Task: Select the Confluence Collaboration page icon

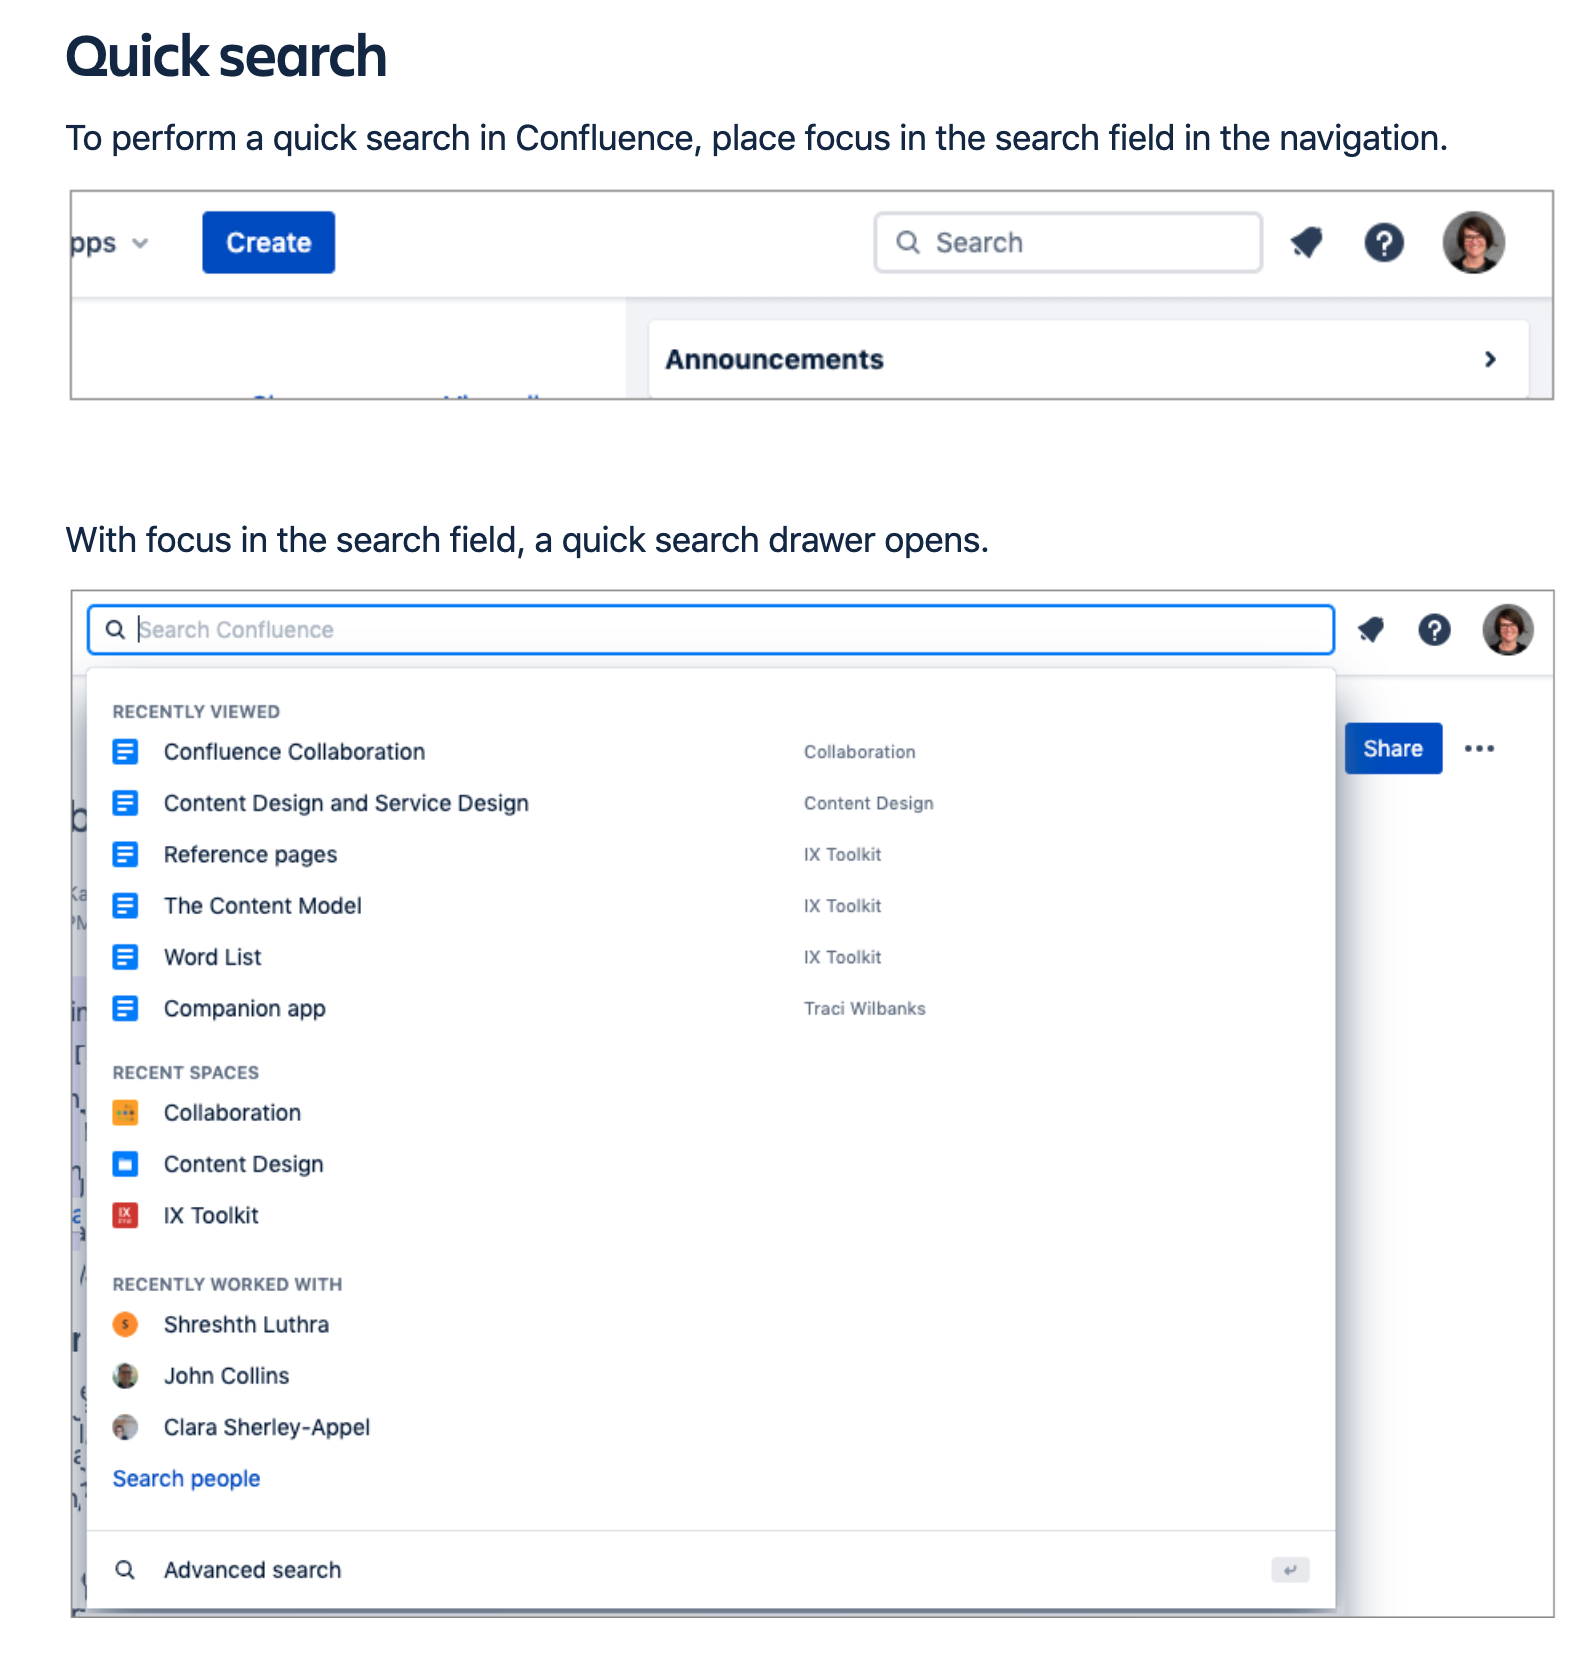Action: [x=125, y=751]
